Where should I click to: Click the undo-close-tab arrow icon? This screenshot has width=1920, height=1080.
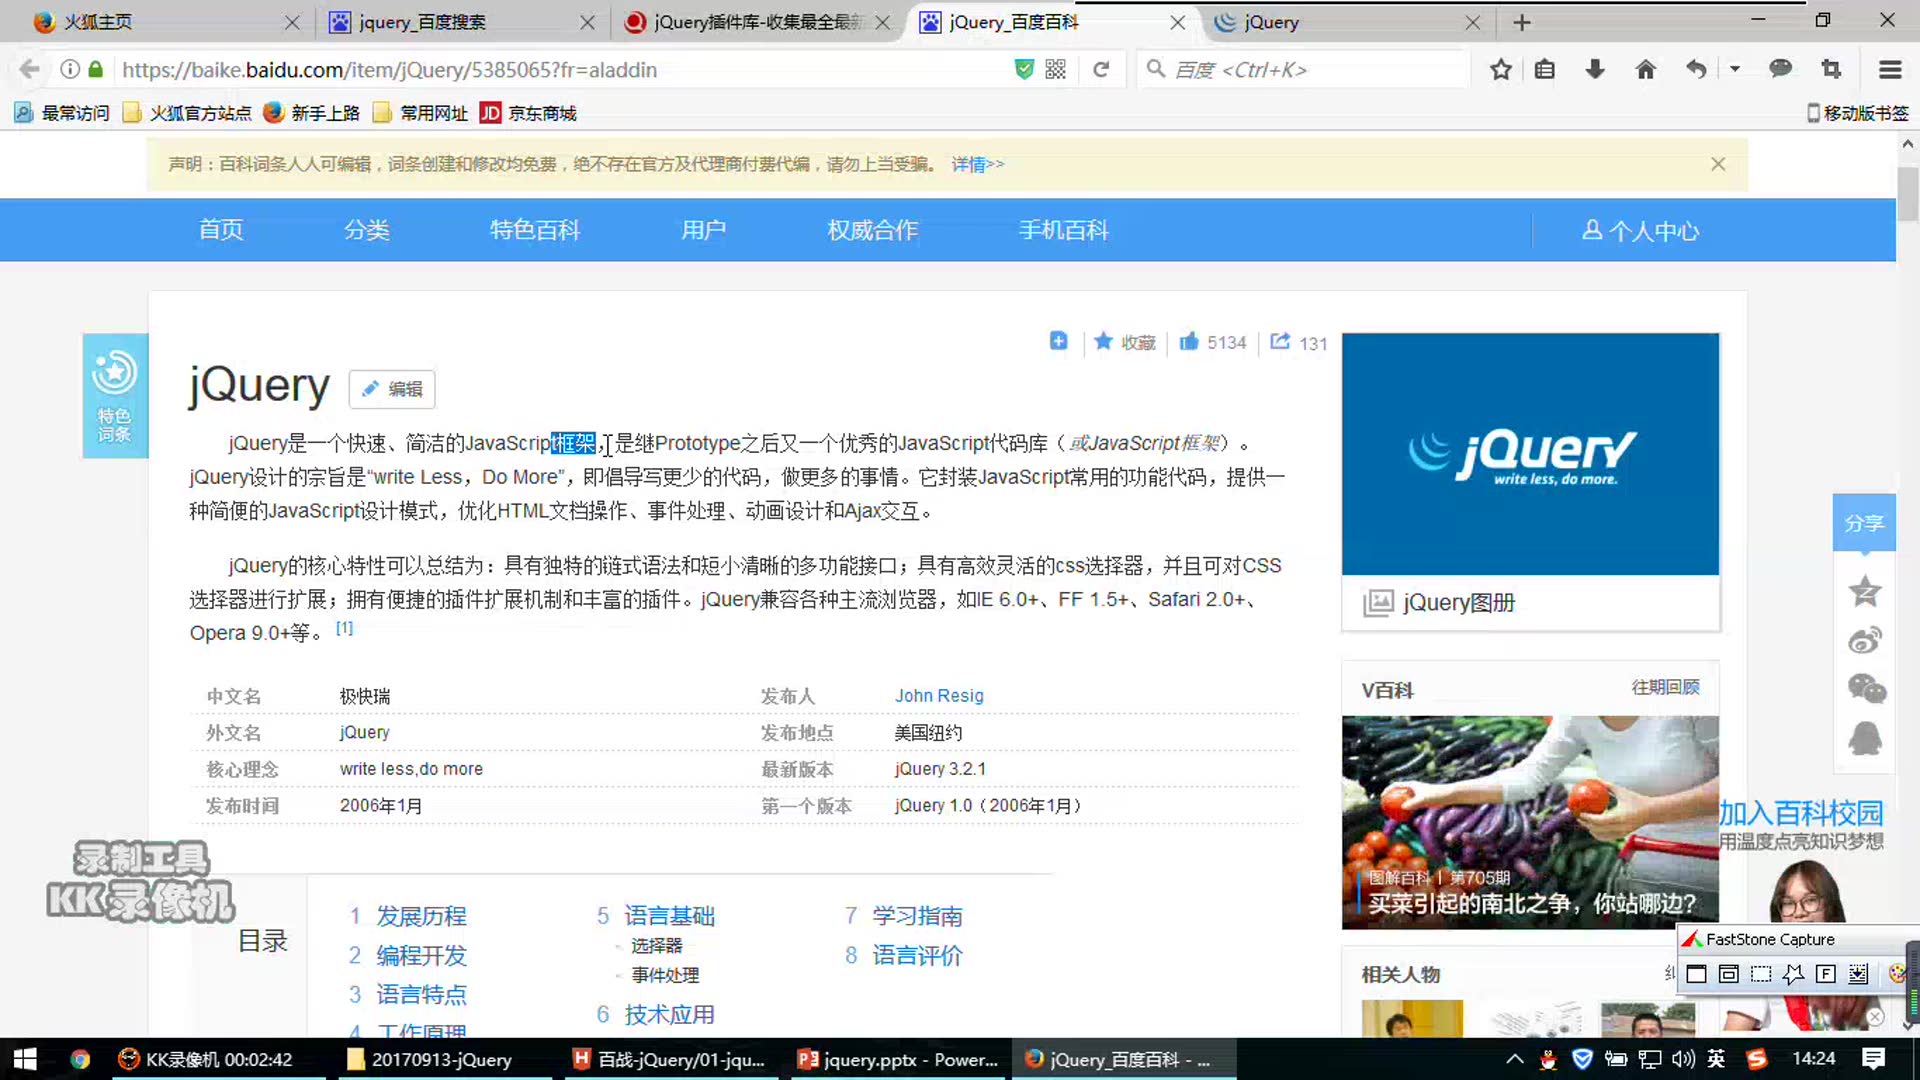point(1696,69)
